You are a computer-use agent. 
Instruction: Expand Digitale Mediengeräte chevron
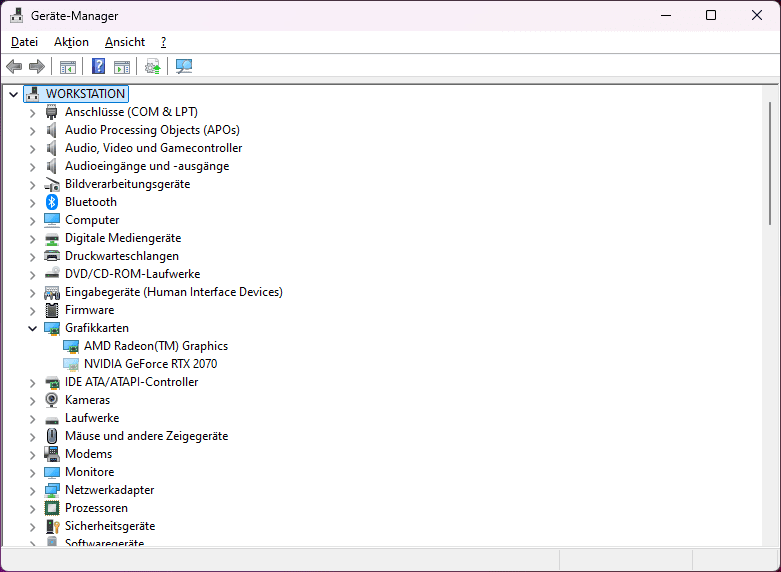coord(32,238)
